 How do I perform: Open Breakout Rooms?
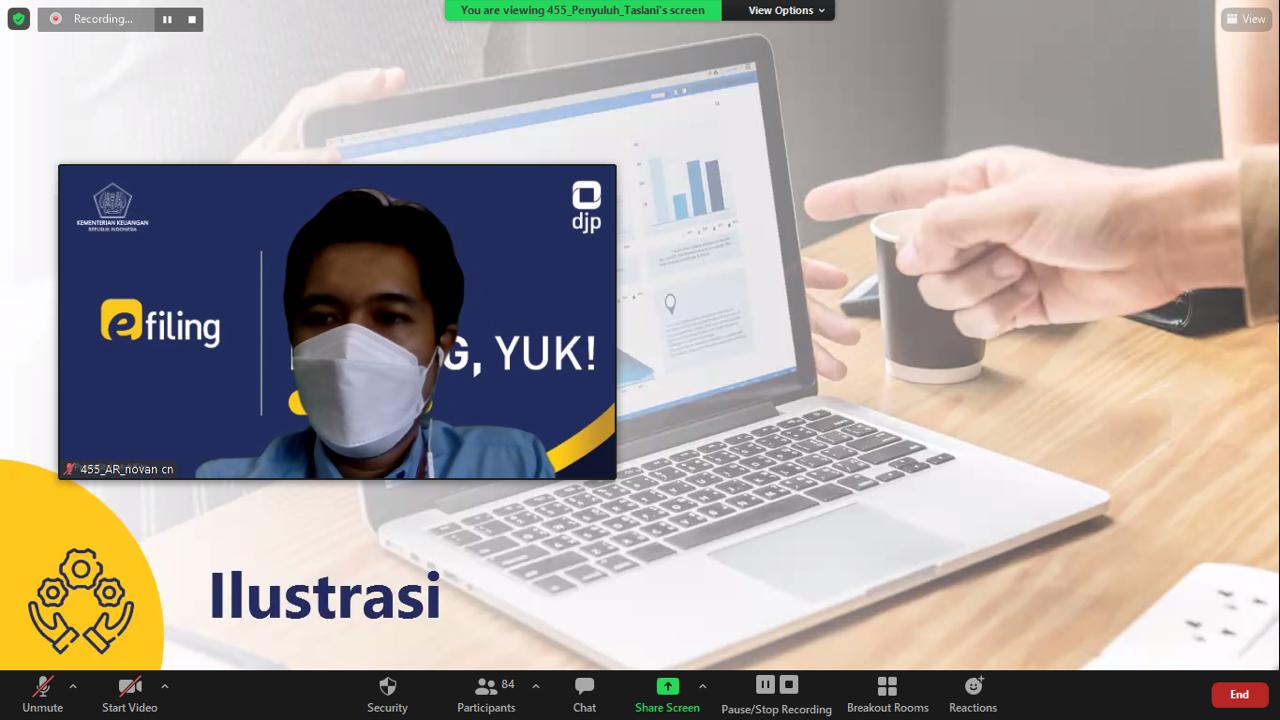click(x=887, y=686)
